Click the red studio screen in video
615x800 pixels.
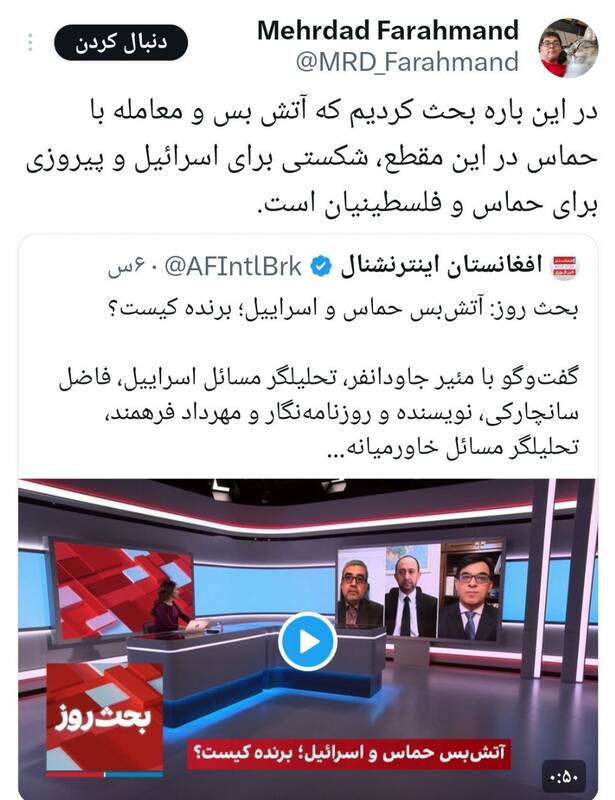pyautogui.click(x=120, y=587)
